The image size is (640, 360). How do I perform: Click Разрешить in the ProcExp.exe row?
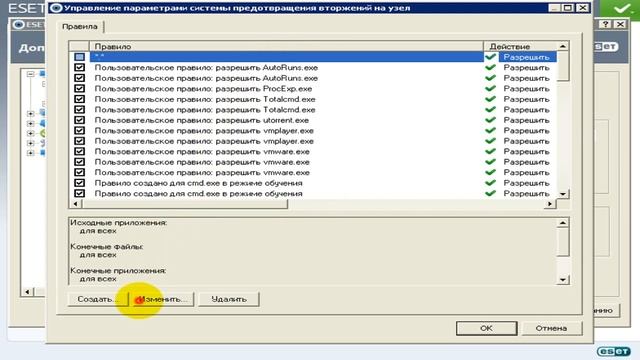[526, 89]
